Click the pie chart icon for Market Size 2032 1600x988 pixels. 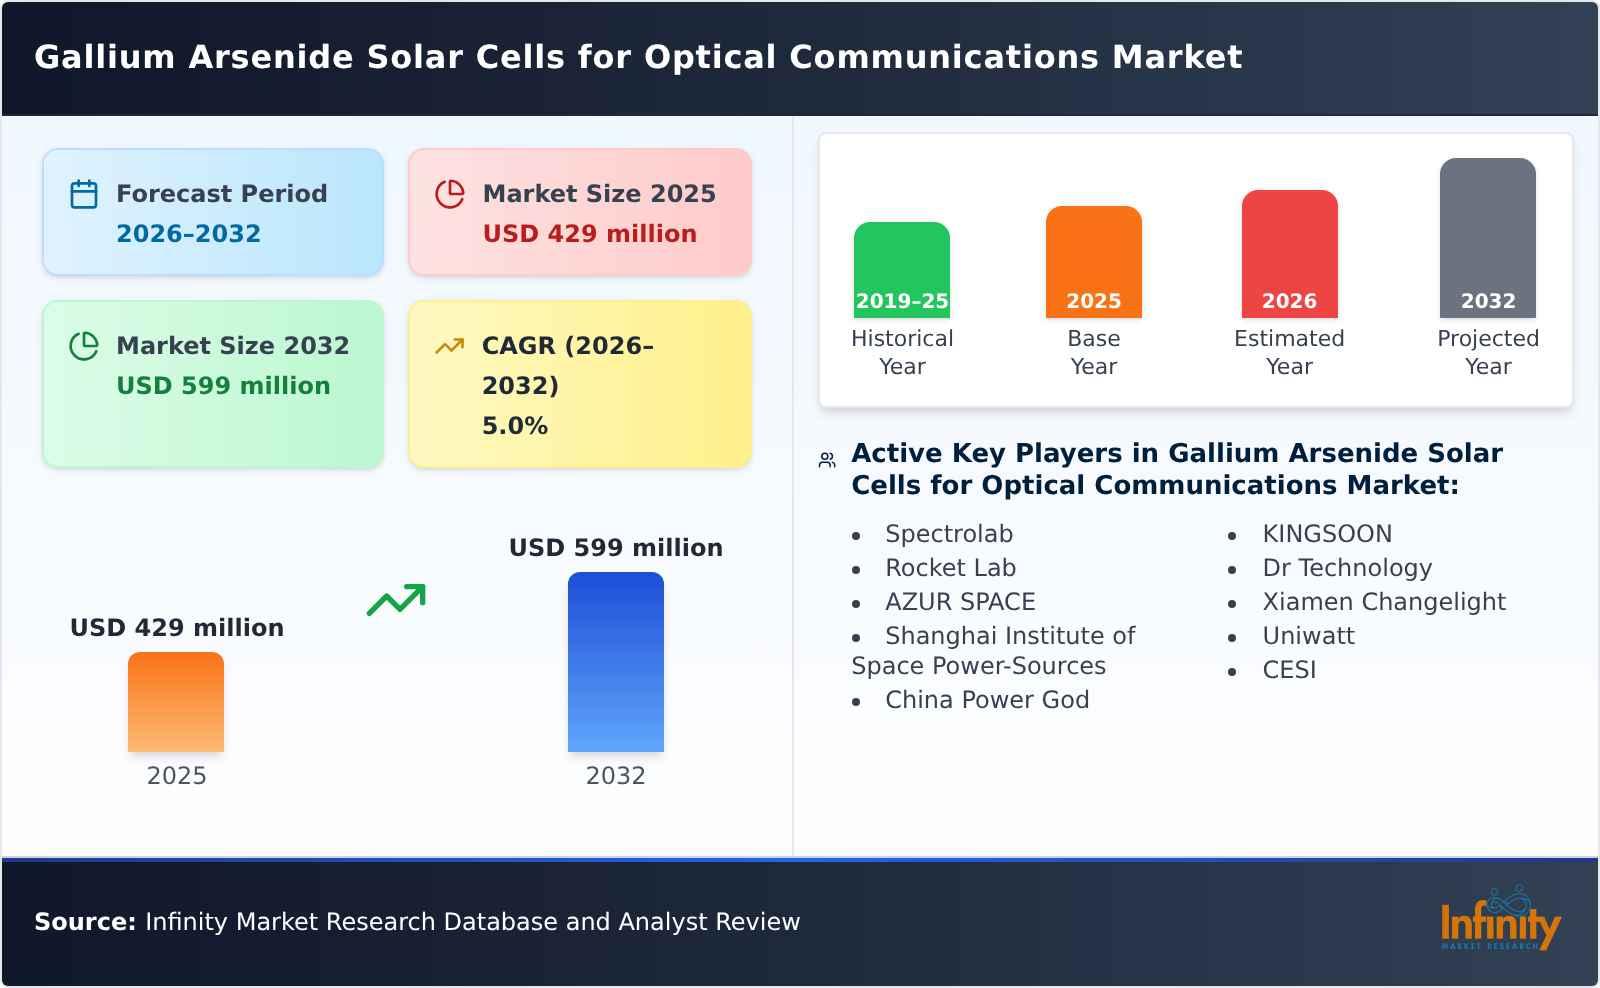[x=84, y=346]
